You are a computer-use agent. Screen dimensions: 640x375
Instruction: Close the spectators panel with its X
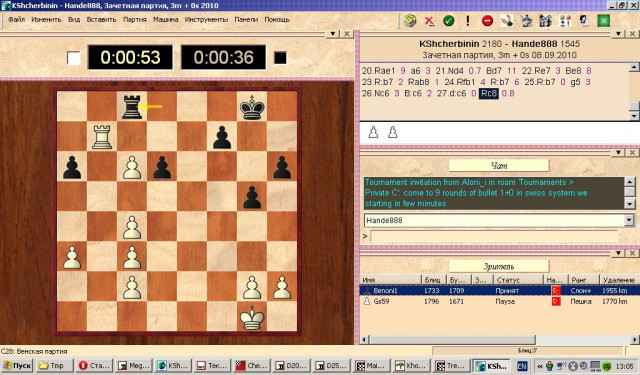pos(632,253)
